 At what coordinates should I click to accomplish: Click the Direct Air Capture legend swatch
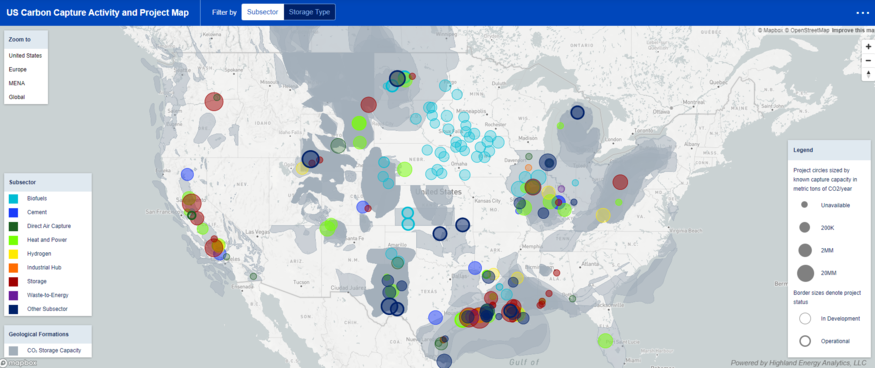pyautogui.click(x=13, y=226)
